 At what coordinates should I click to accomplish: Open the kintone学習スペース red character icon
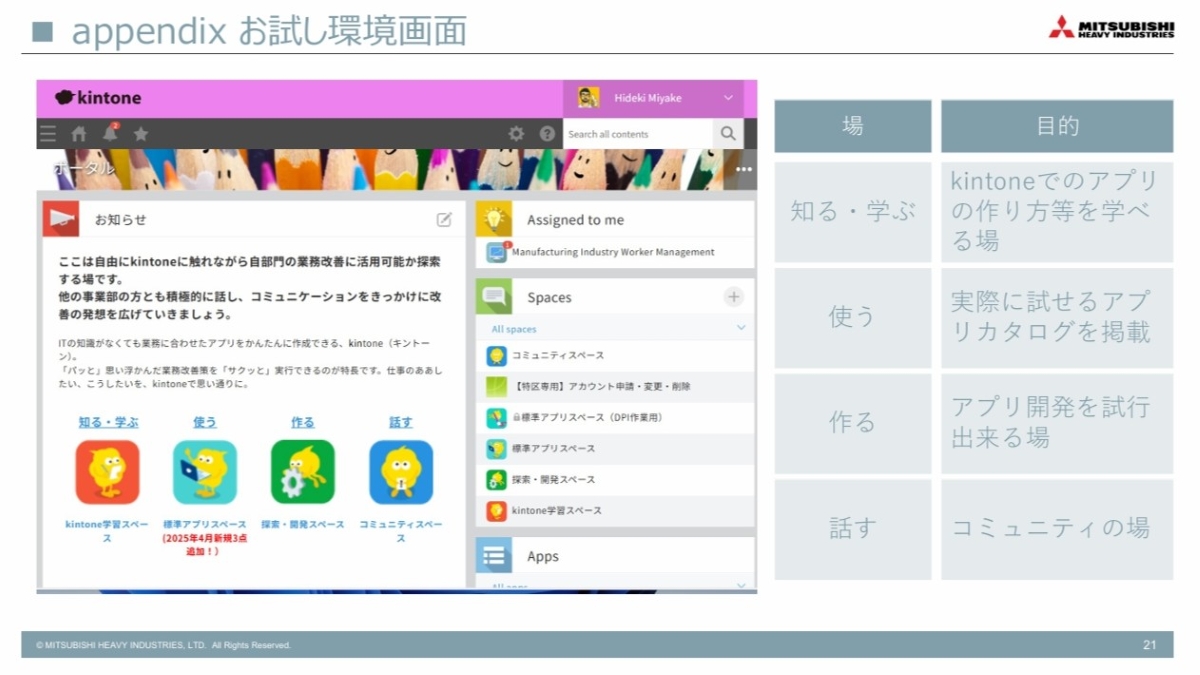[107, 472]
